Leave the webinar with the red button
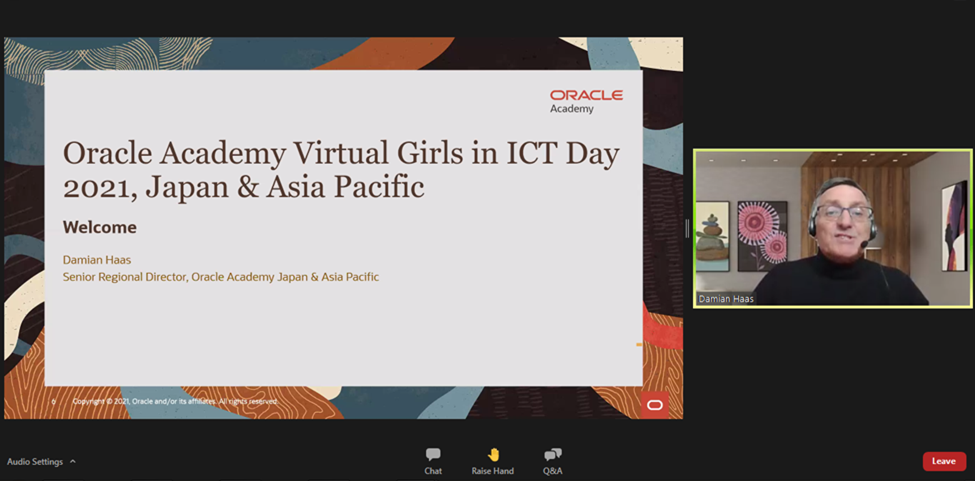This screenshot has width=975, height=481. [943, 461]
